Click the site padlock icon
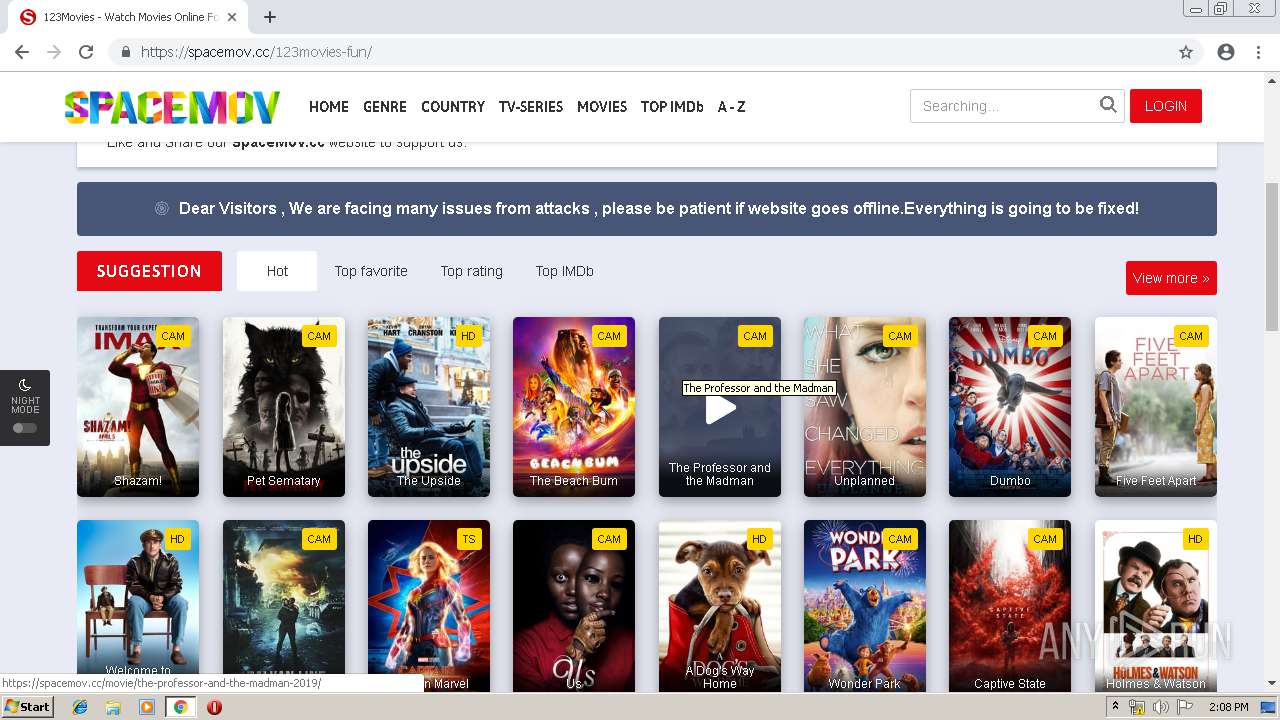The height and width of the screenshot is (720, 1280). [126, 52]
